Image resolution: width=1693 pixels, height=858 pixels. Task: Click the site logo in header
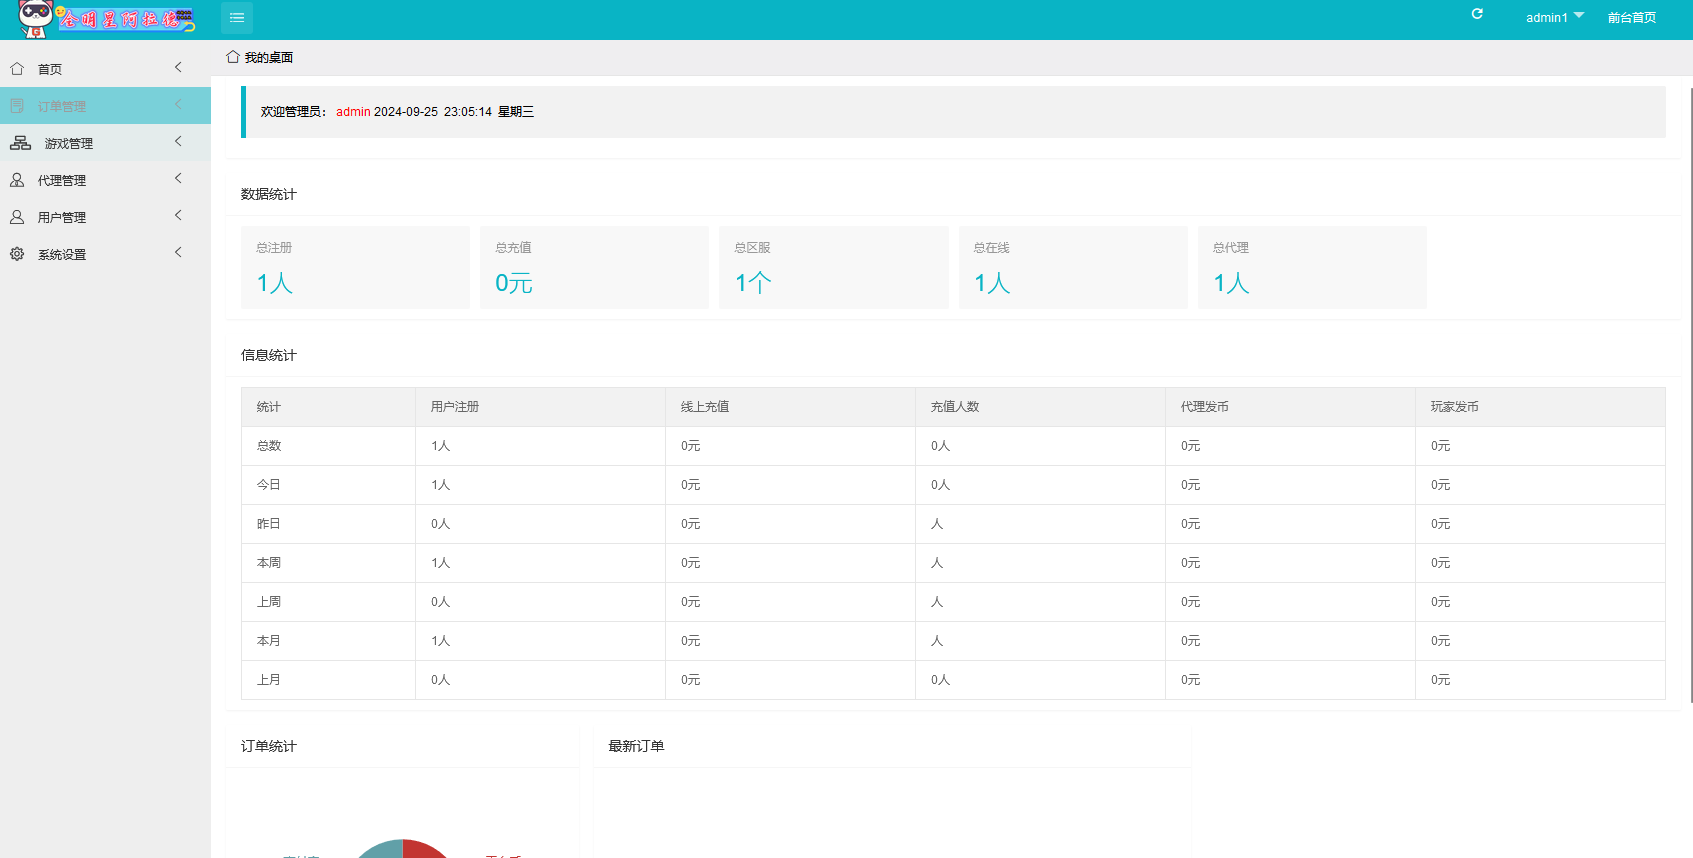pos(106,19)
